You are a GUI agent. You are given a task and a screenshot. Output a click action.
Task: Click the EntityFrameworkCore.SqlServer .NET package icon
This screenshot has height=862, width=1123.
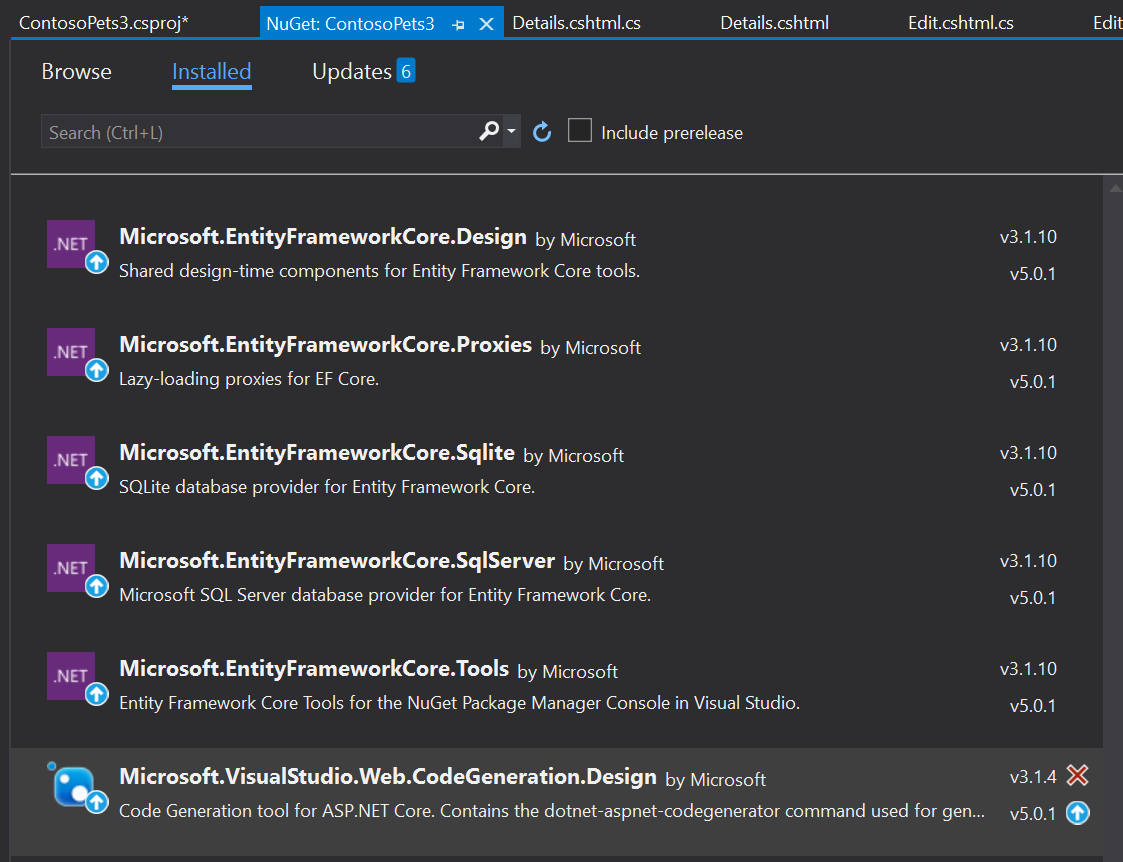[71, 568]
